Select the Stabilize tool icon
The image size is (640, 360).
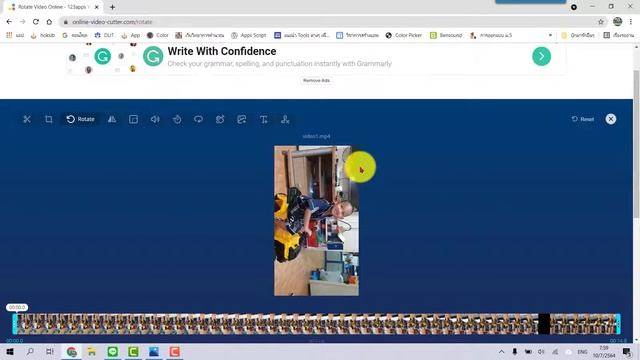tap(220, 119)
